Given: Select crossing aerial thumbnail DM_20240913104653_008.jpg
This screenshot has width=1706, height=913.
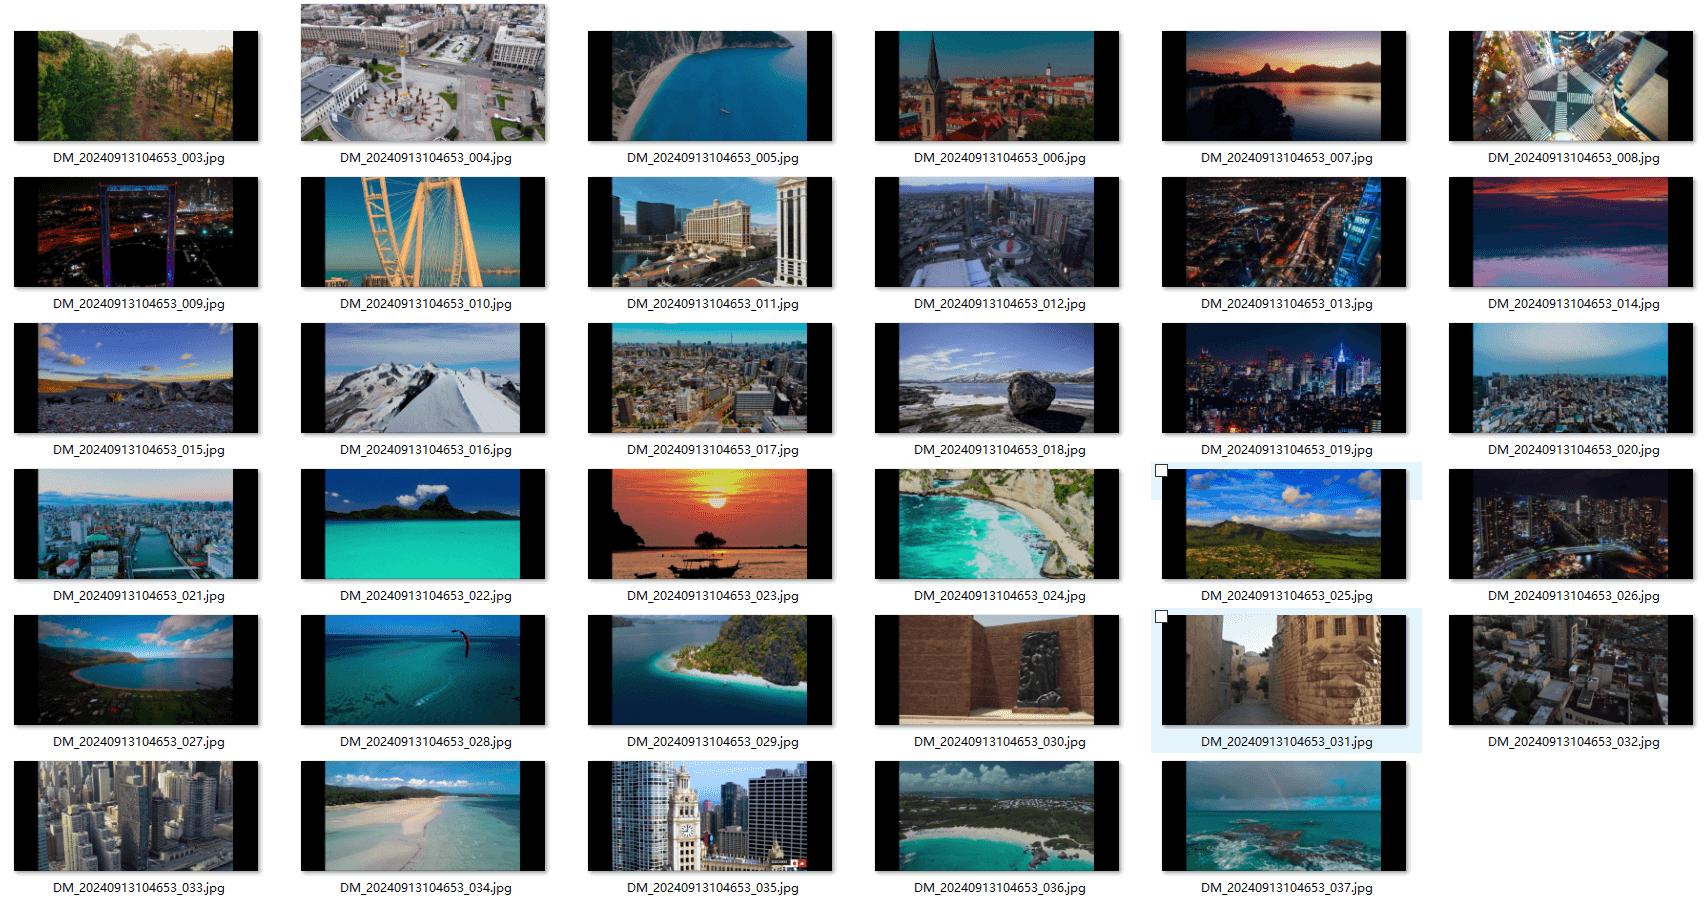Looking at the screenshot, I should 1571,85.
